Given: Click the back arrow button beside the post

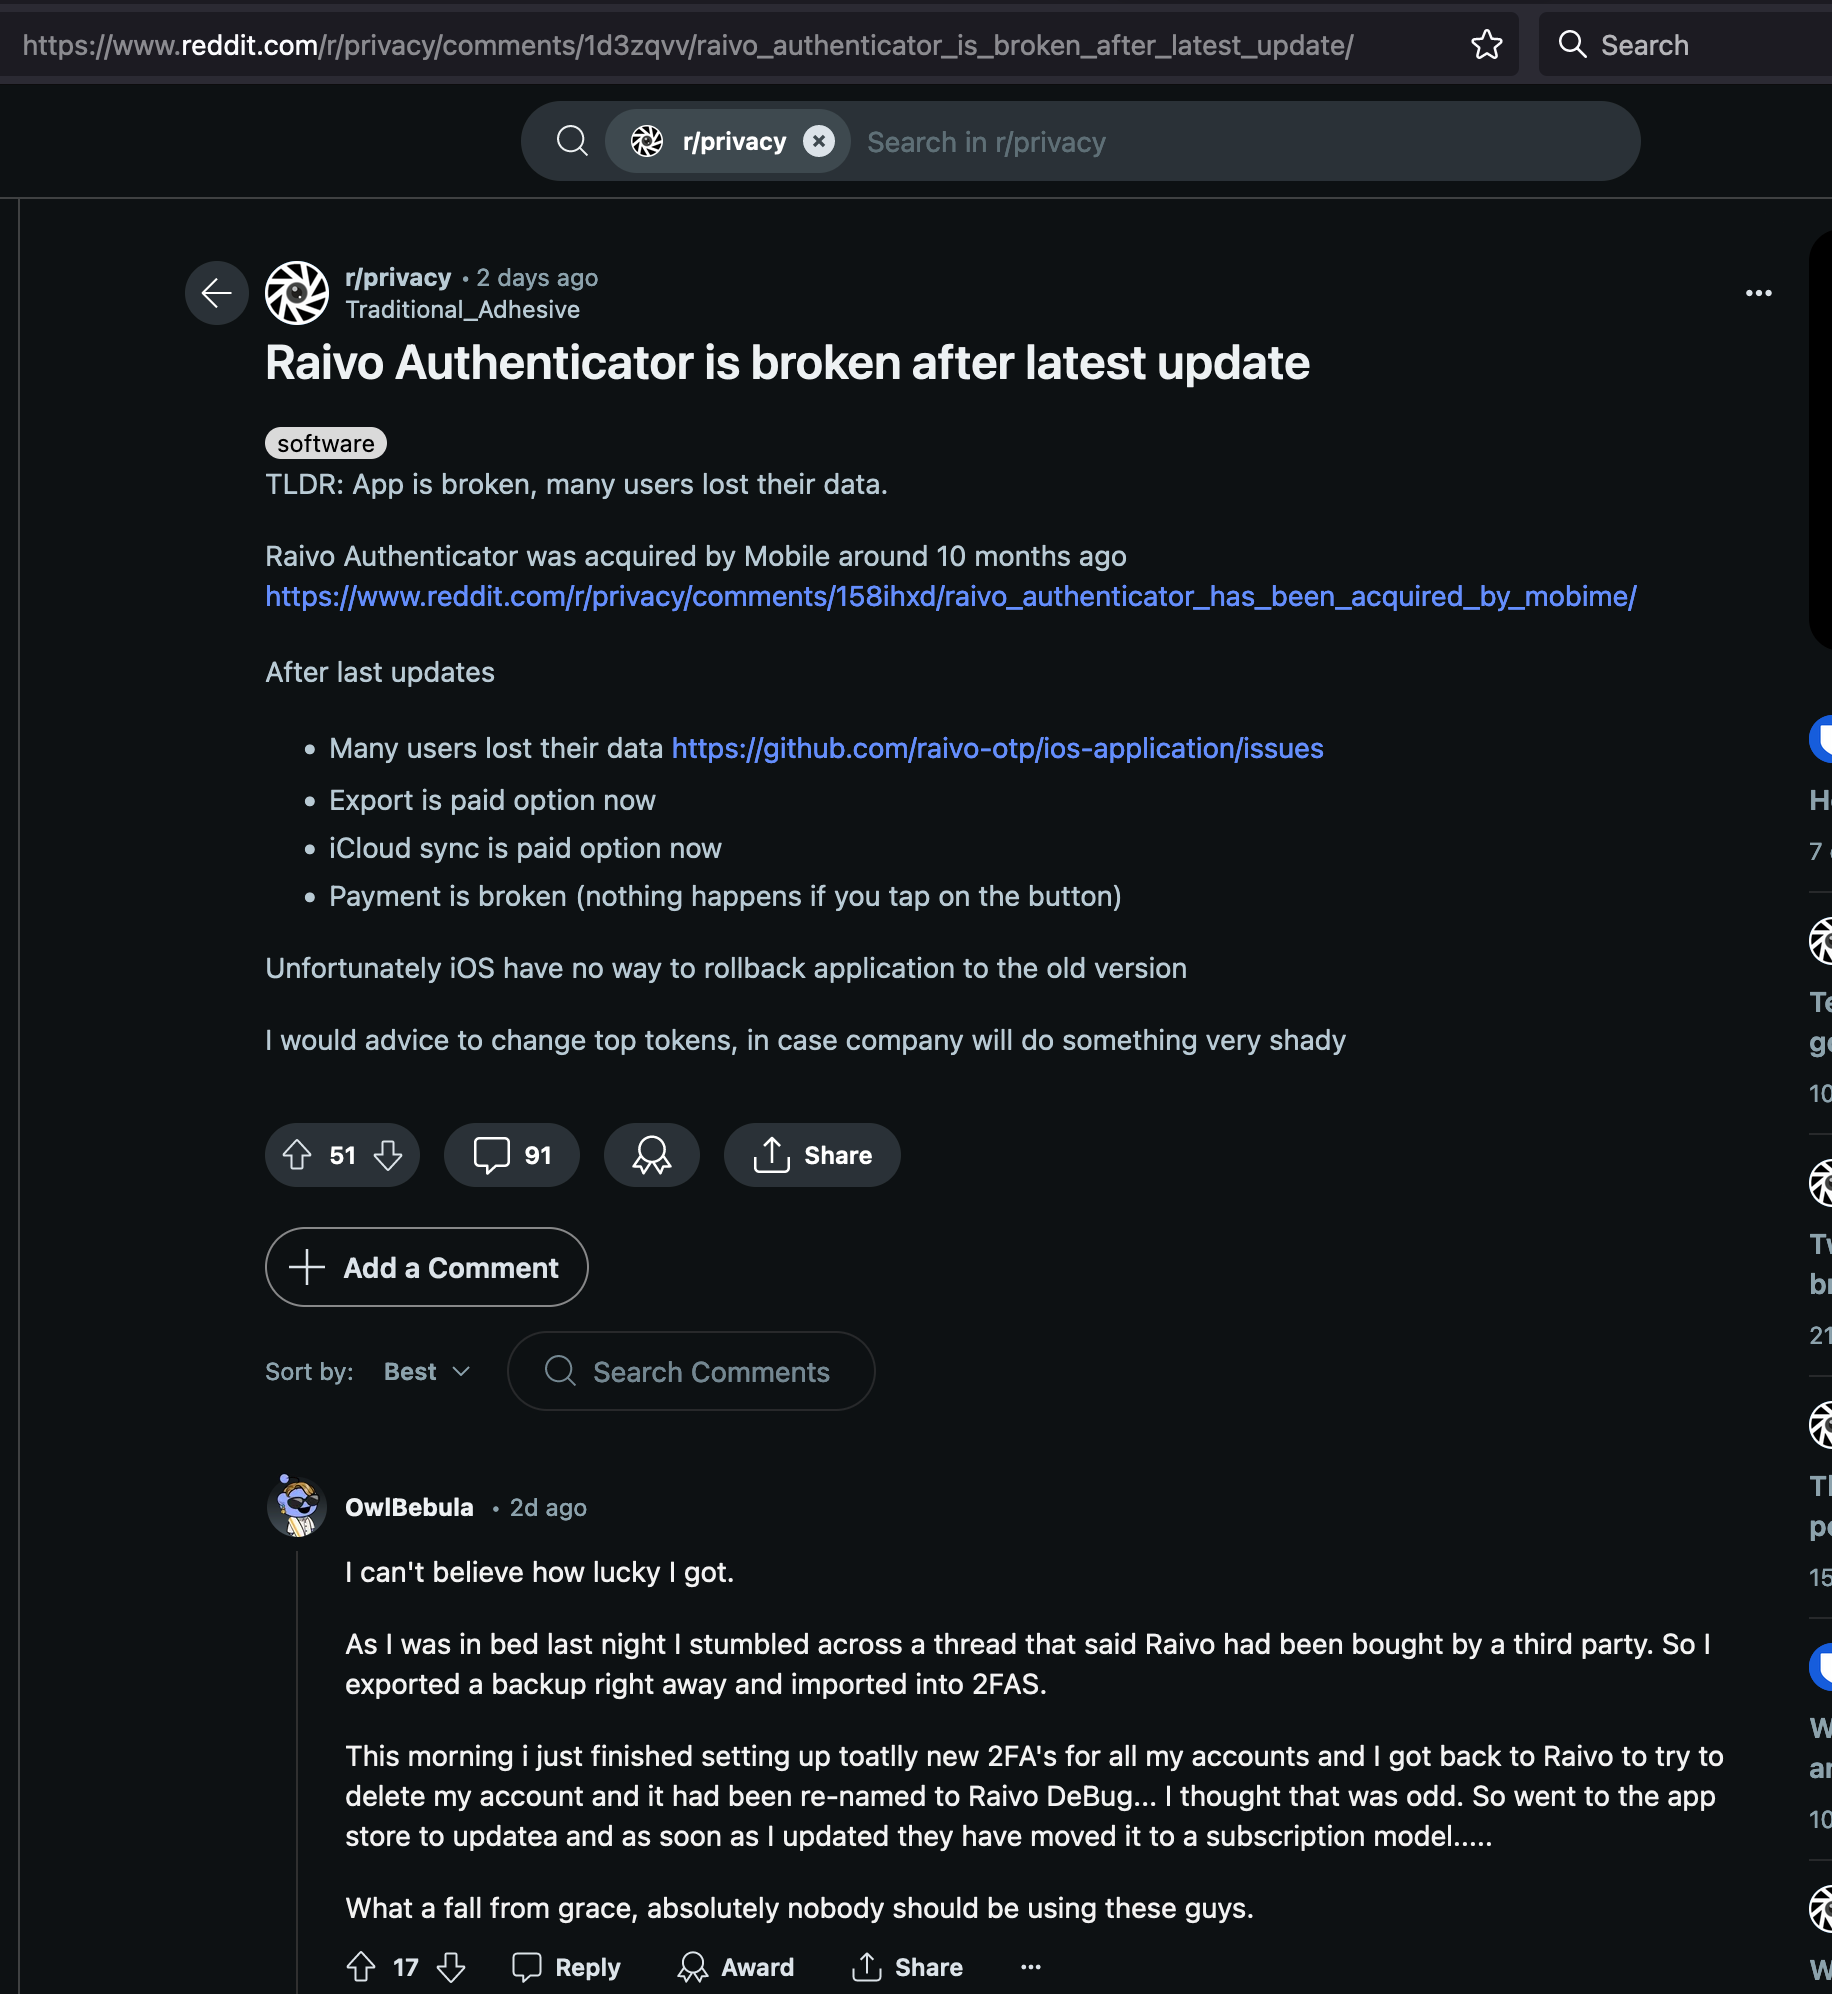Looking at the screenshot, I should tap(216, 293).
